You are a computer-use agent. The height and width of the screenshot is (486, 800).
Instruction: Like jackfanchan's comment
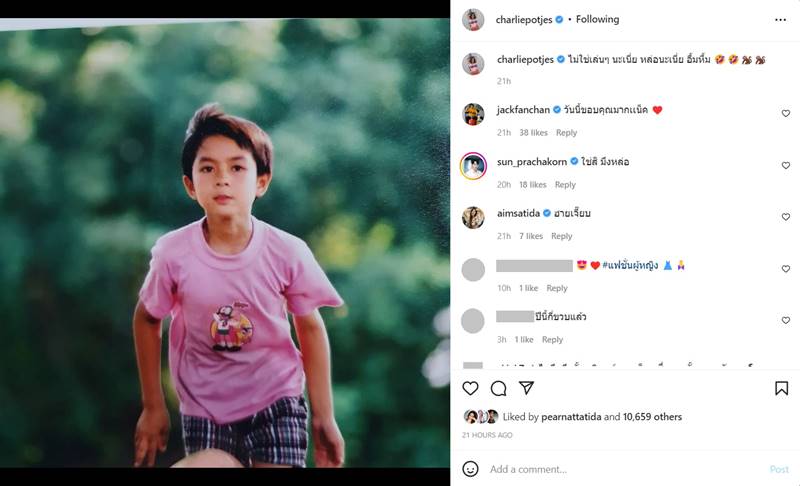point(785,114)
